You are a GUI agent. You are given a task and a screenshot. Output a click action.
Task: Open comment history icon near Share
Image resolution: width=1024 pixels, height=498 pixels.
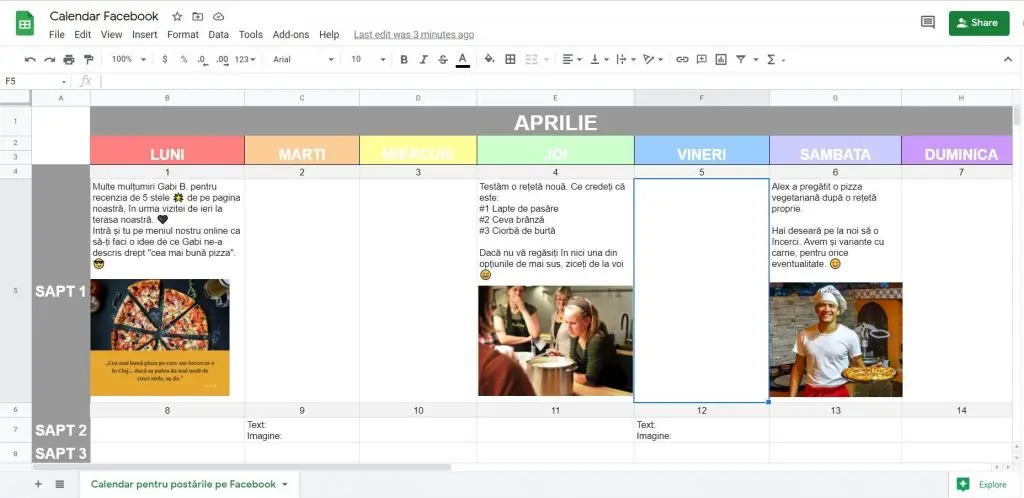[x=927, y=22]
